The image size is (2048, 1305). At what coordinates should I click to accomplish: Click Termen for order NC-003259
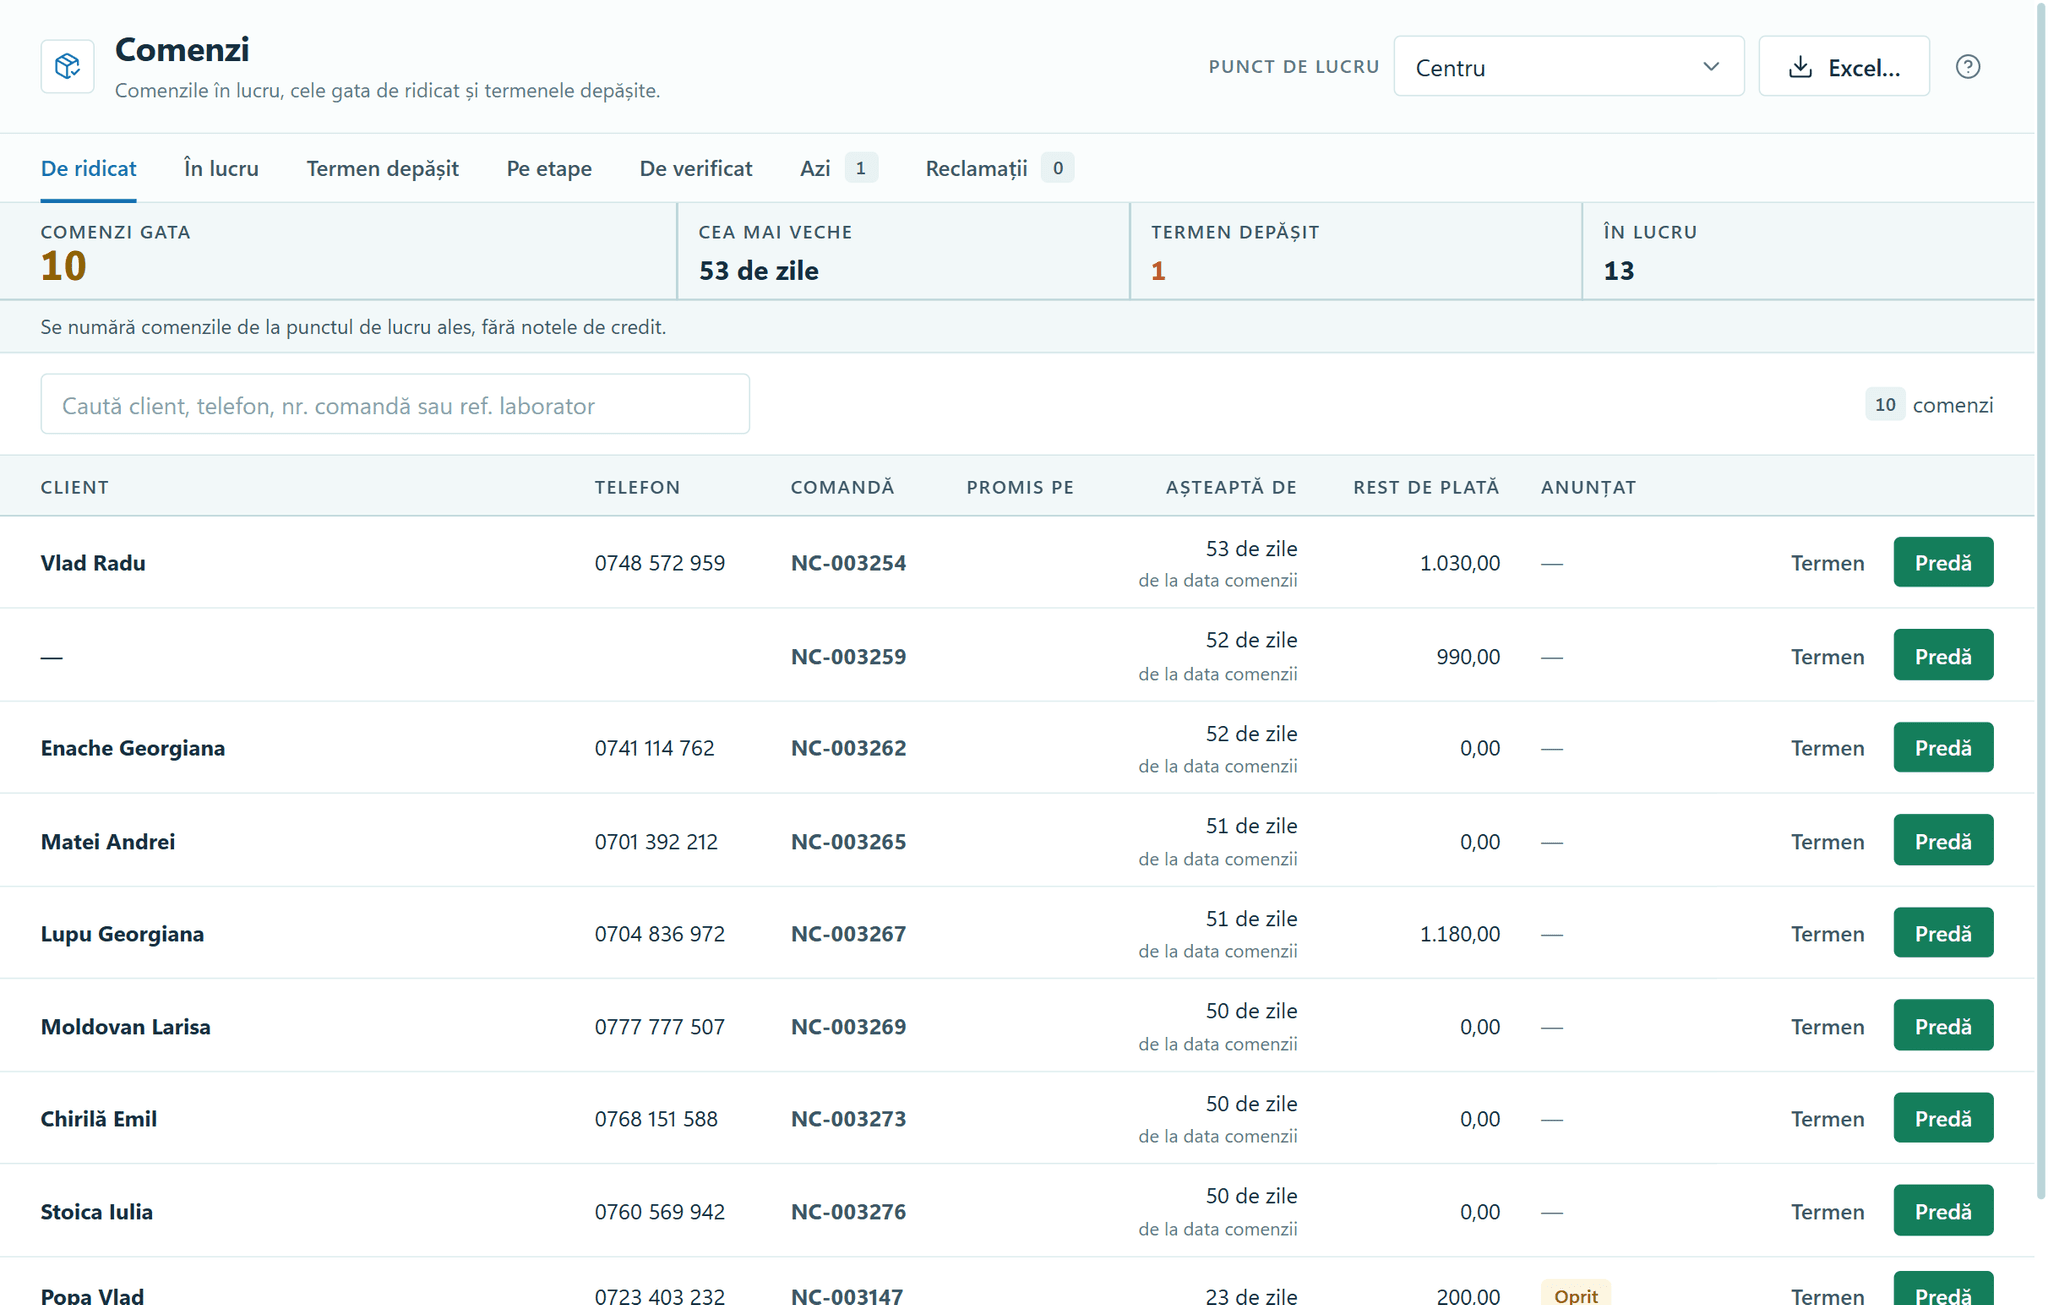pyautogui.click(x=1827, y=657)
